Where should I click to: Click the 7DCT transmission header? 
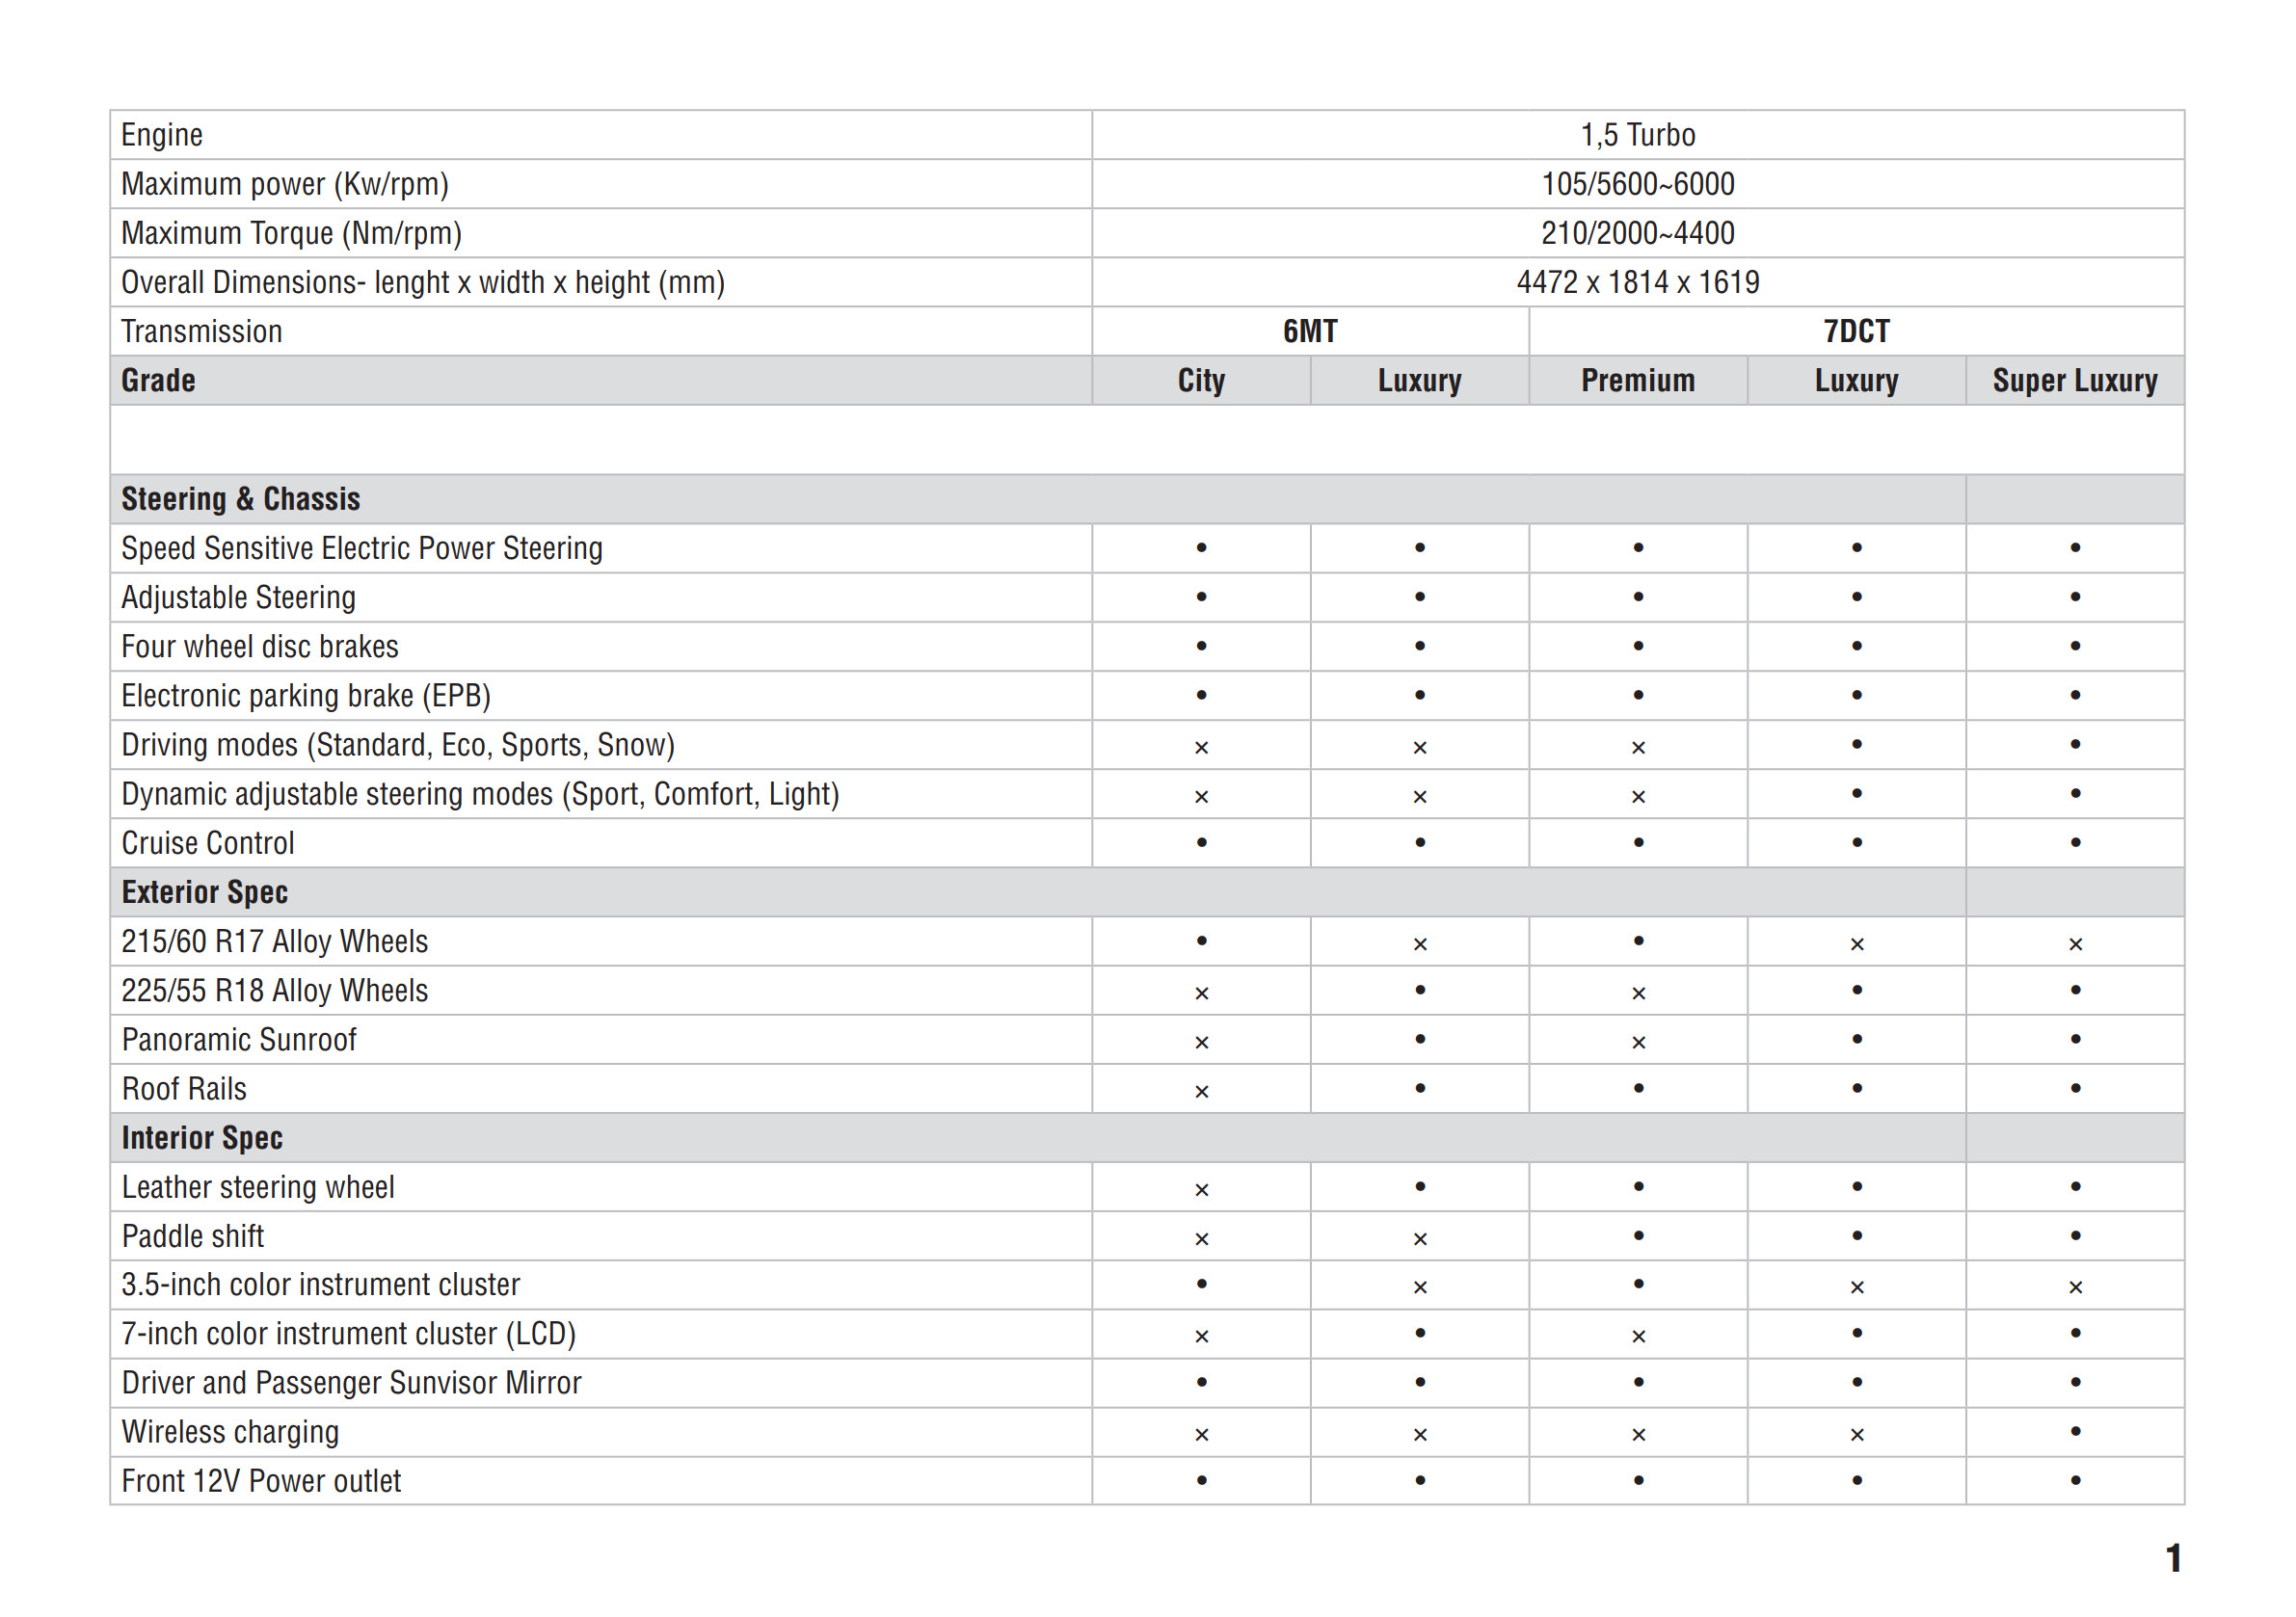point(1855,331)
